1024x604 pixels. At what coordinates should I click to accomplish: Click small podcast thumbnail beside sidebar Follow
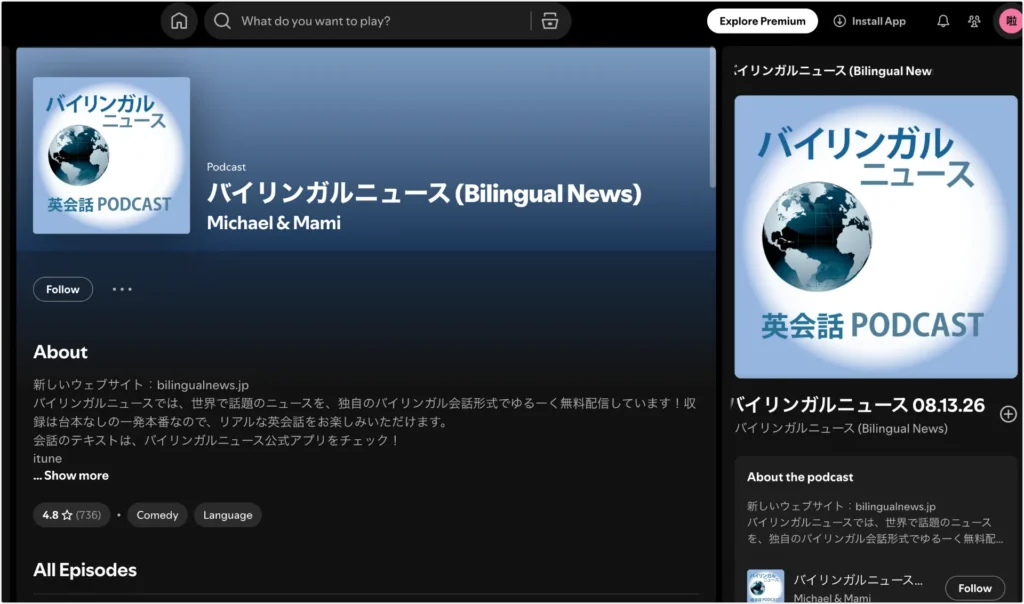[765, 586]
